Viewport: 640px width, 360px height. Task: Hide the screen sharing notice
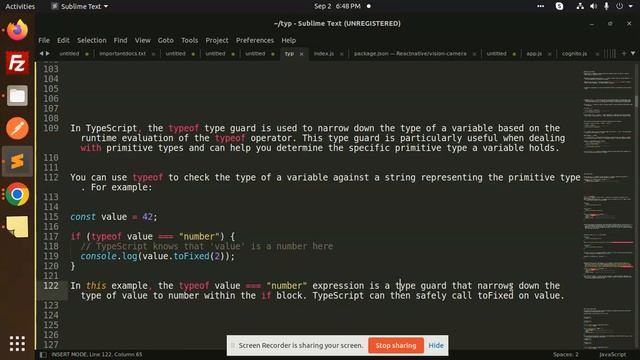click(x=436, y=345)
